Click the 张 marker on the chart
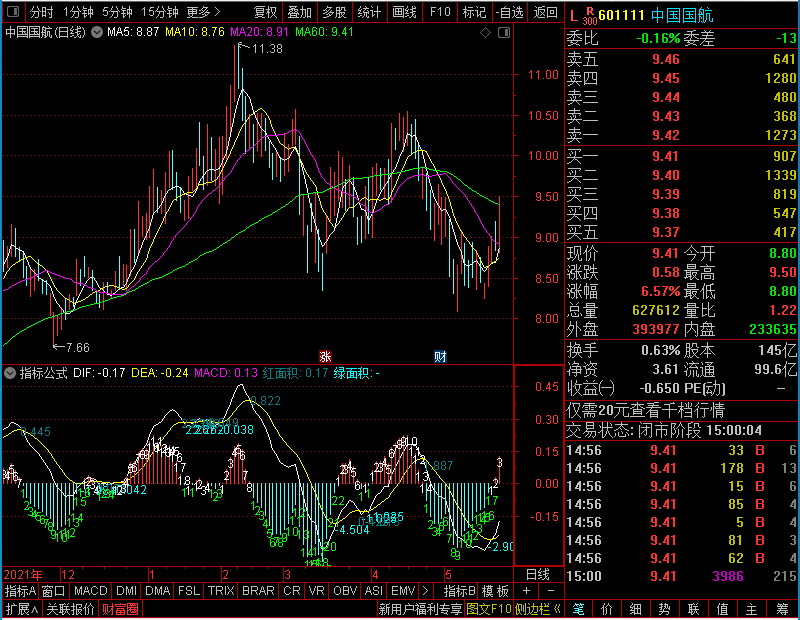Viewport: 800px width, 620px height. tap(325, 356)
